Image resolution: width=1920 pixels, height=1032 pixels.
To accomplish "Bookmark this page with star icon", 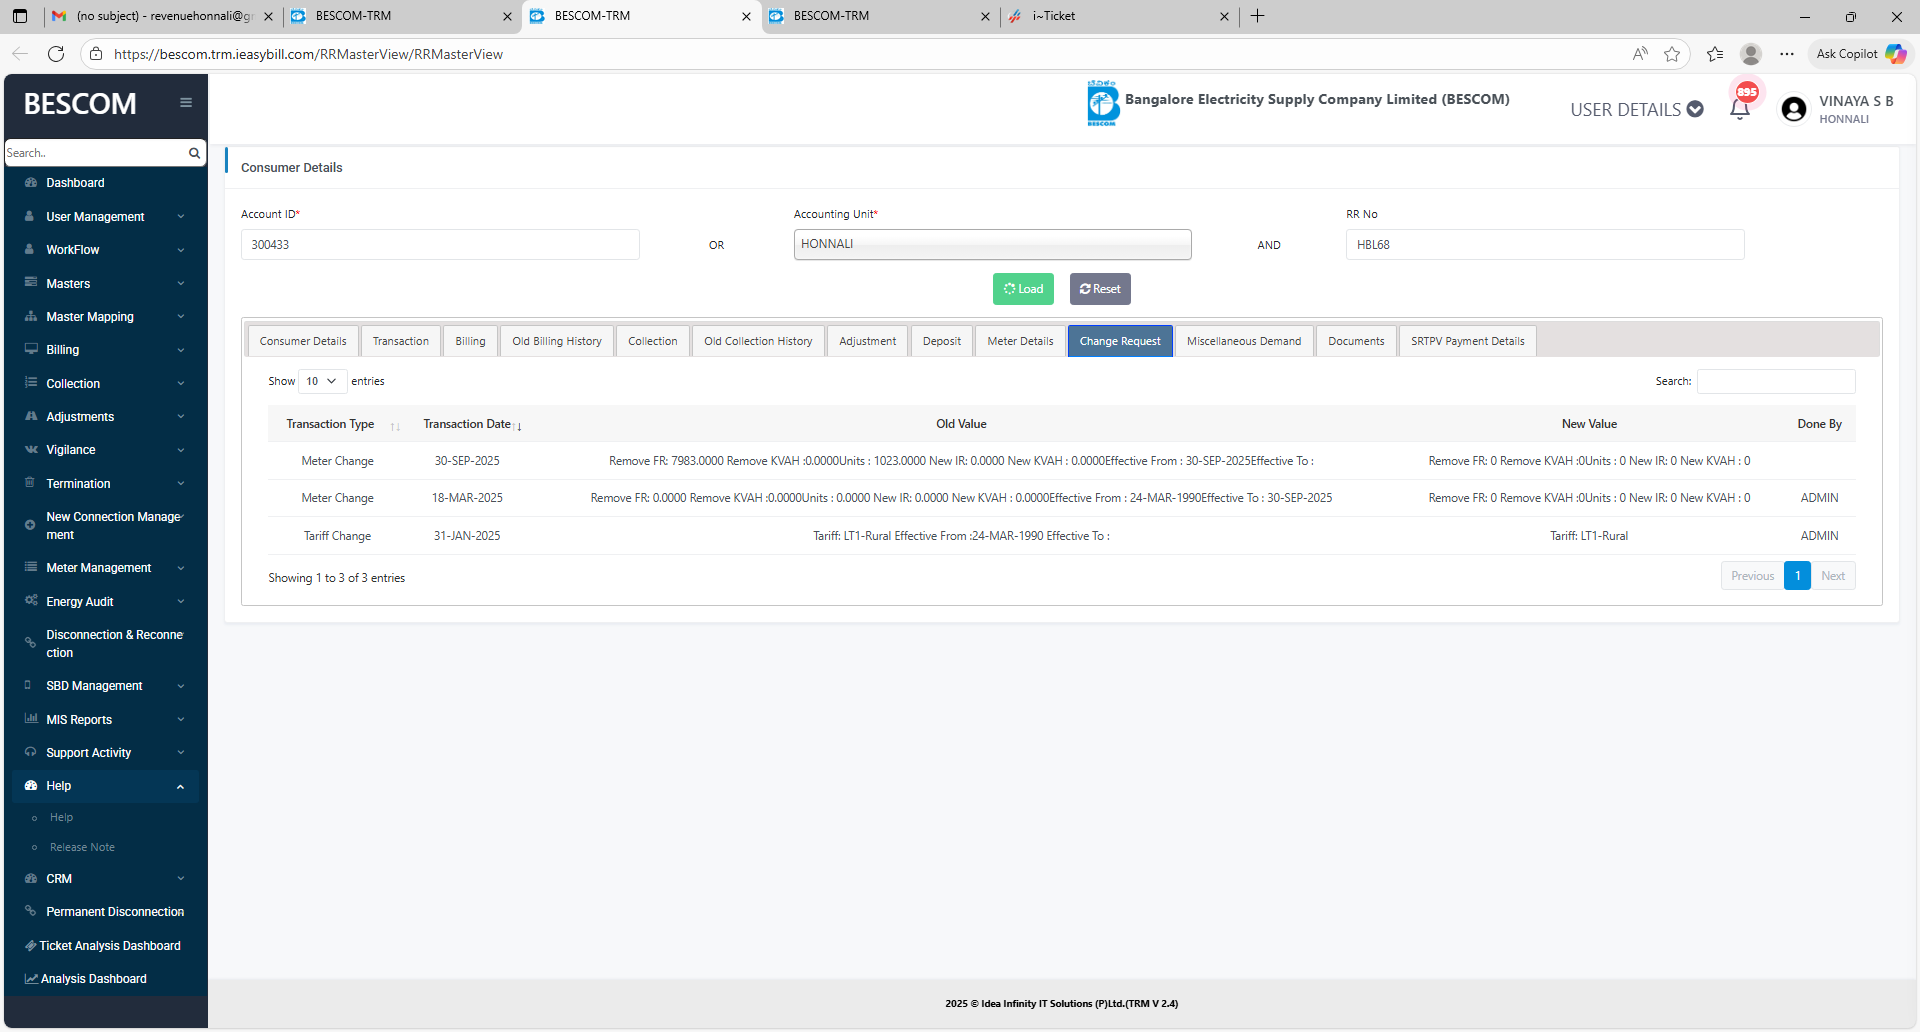I will tap(1672, 54).
